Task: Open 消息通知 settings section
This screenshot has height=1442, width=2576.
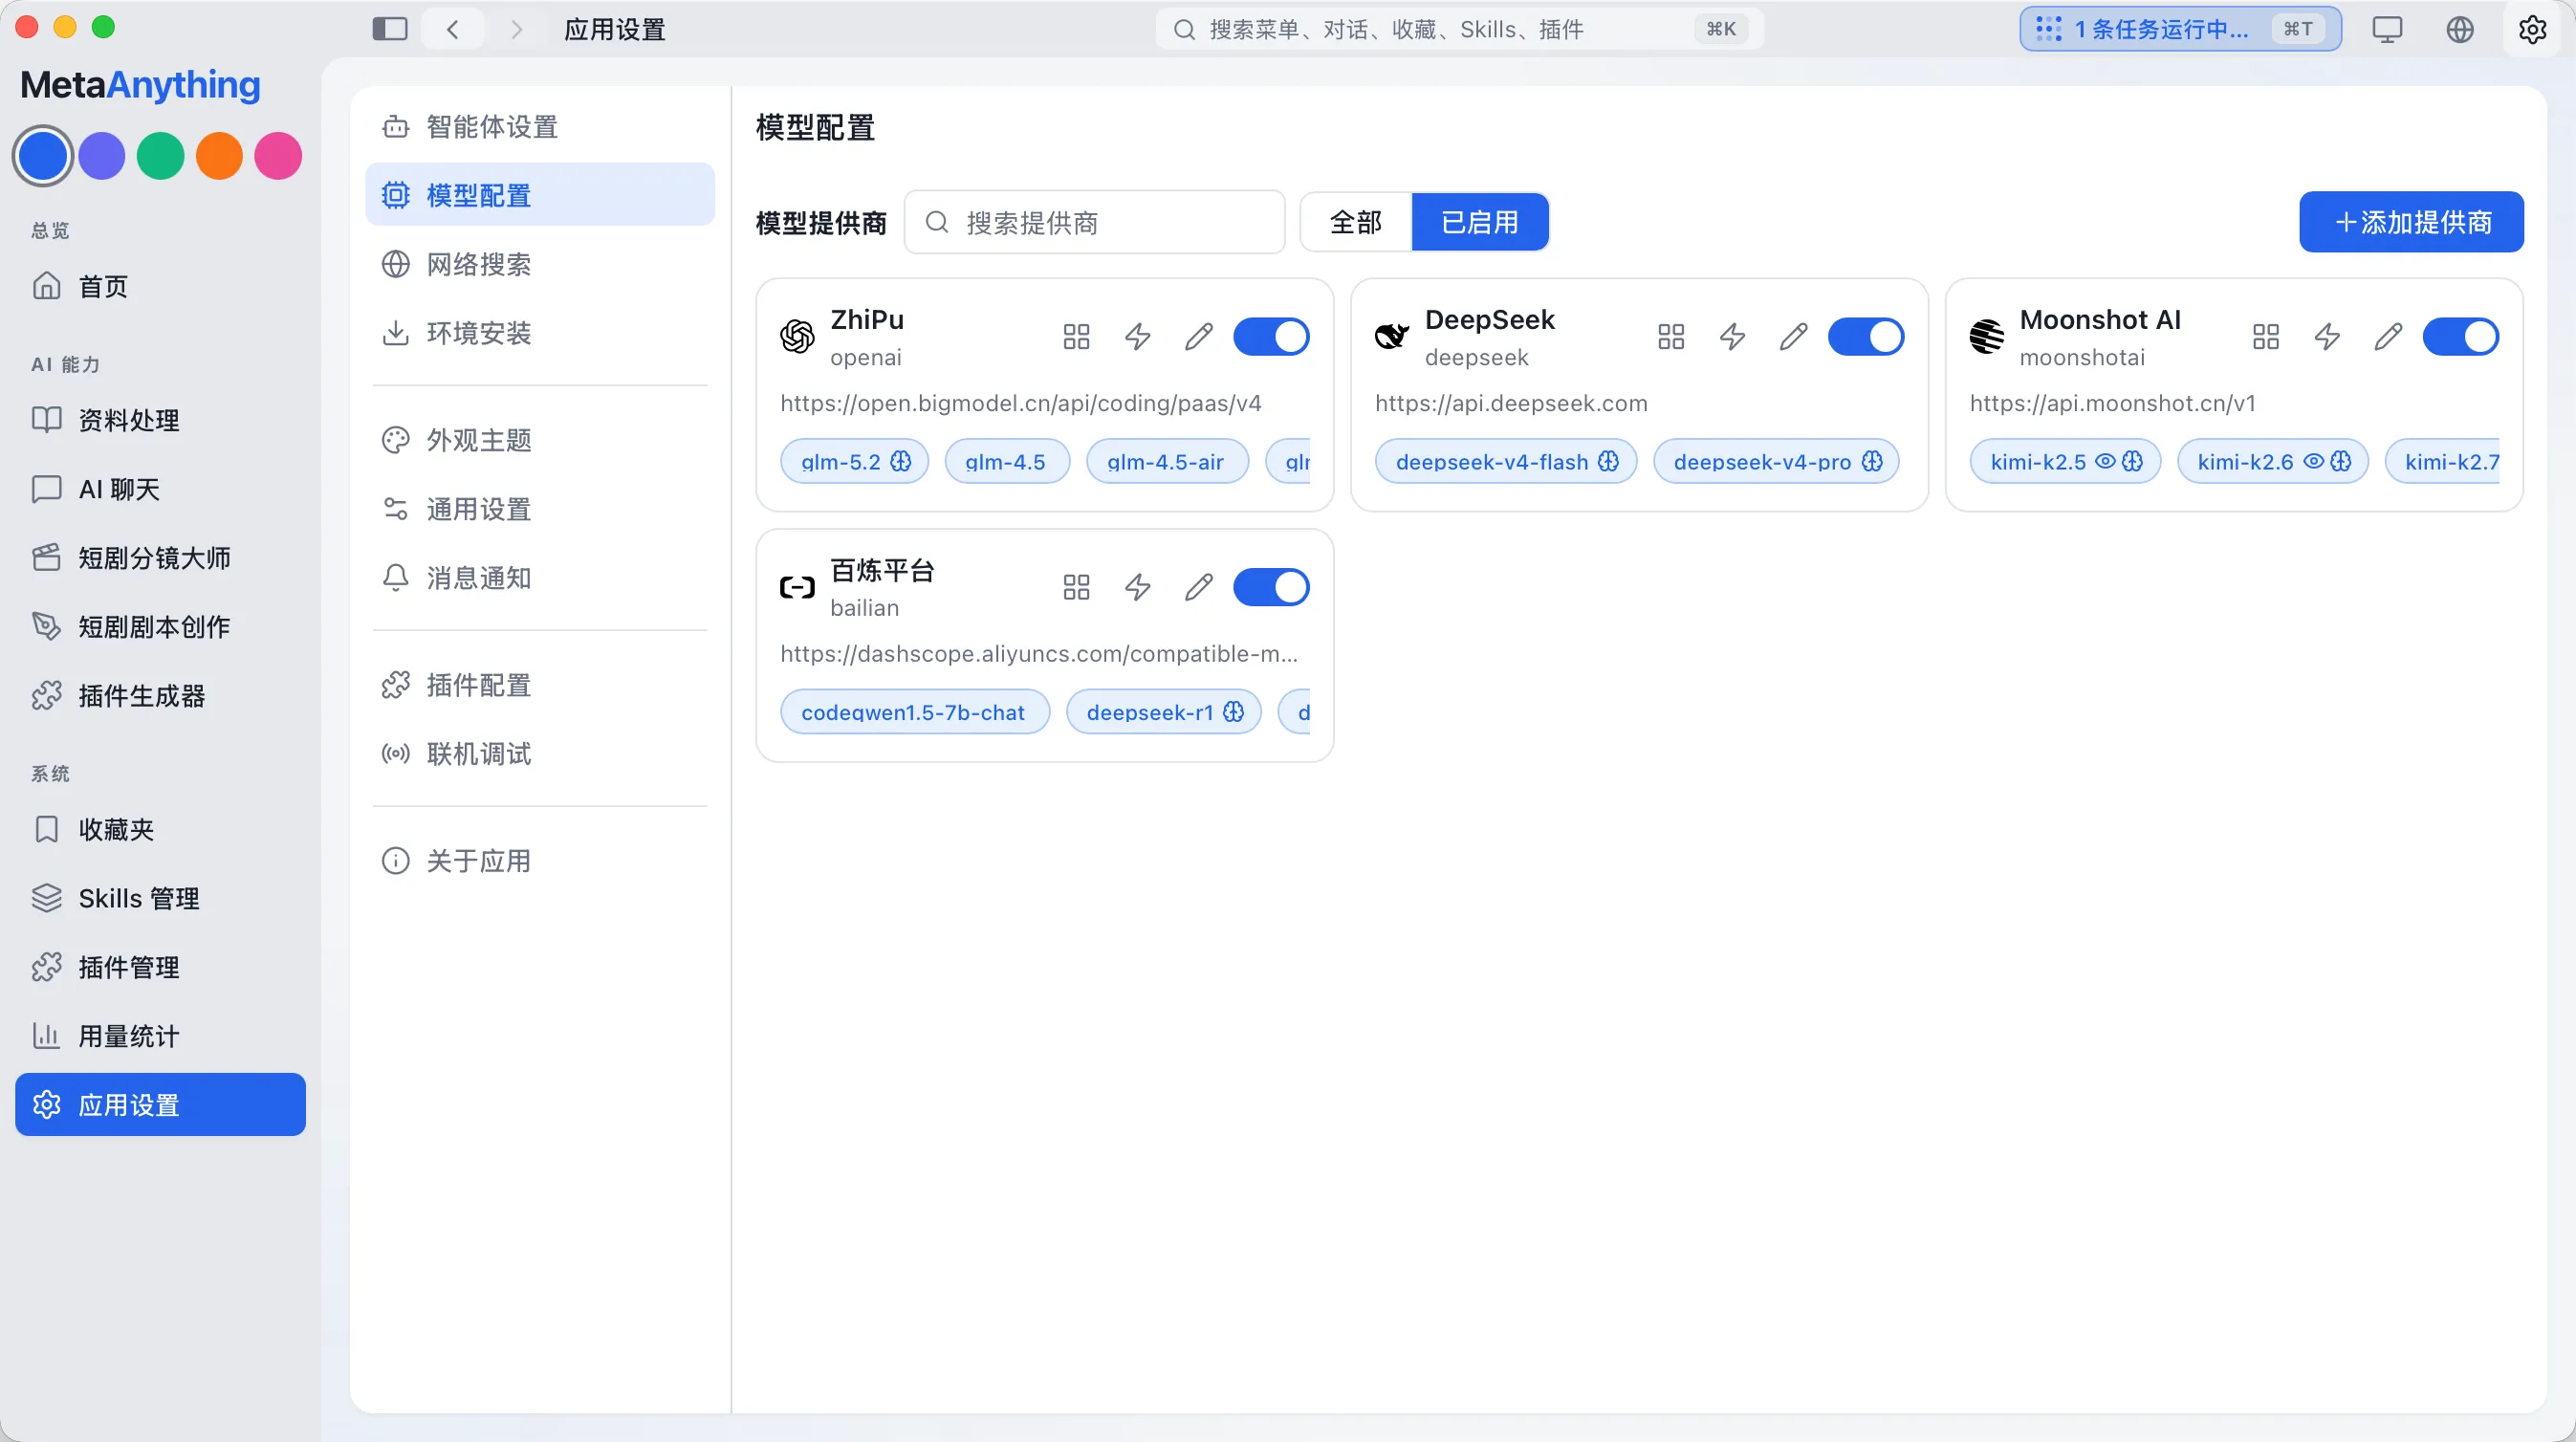Action: pyautogui.click(x=540, y=578)
